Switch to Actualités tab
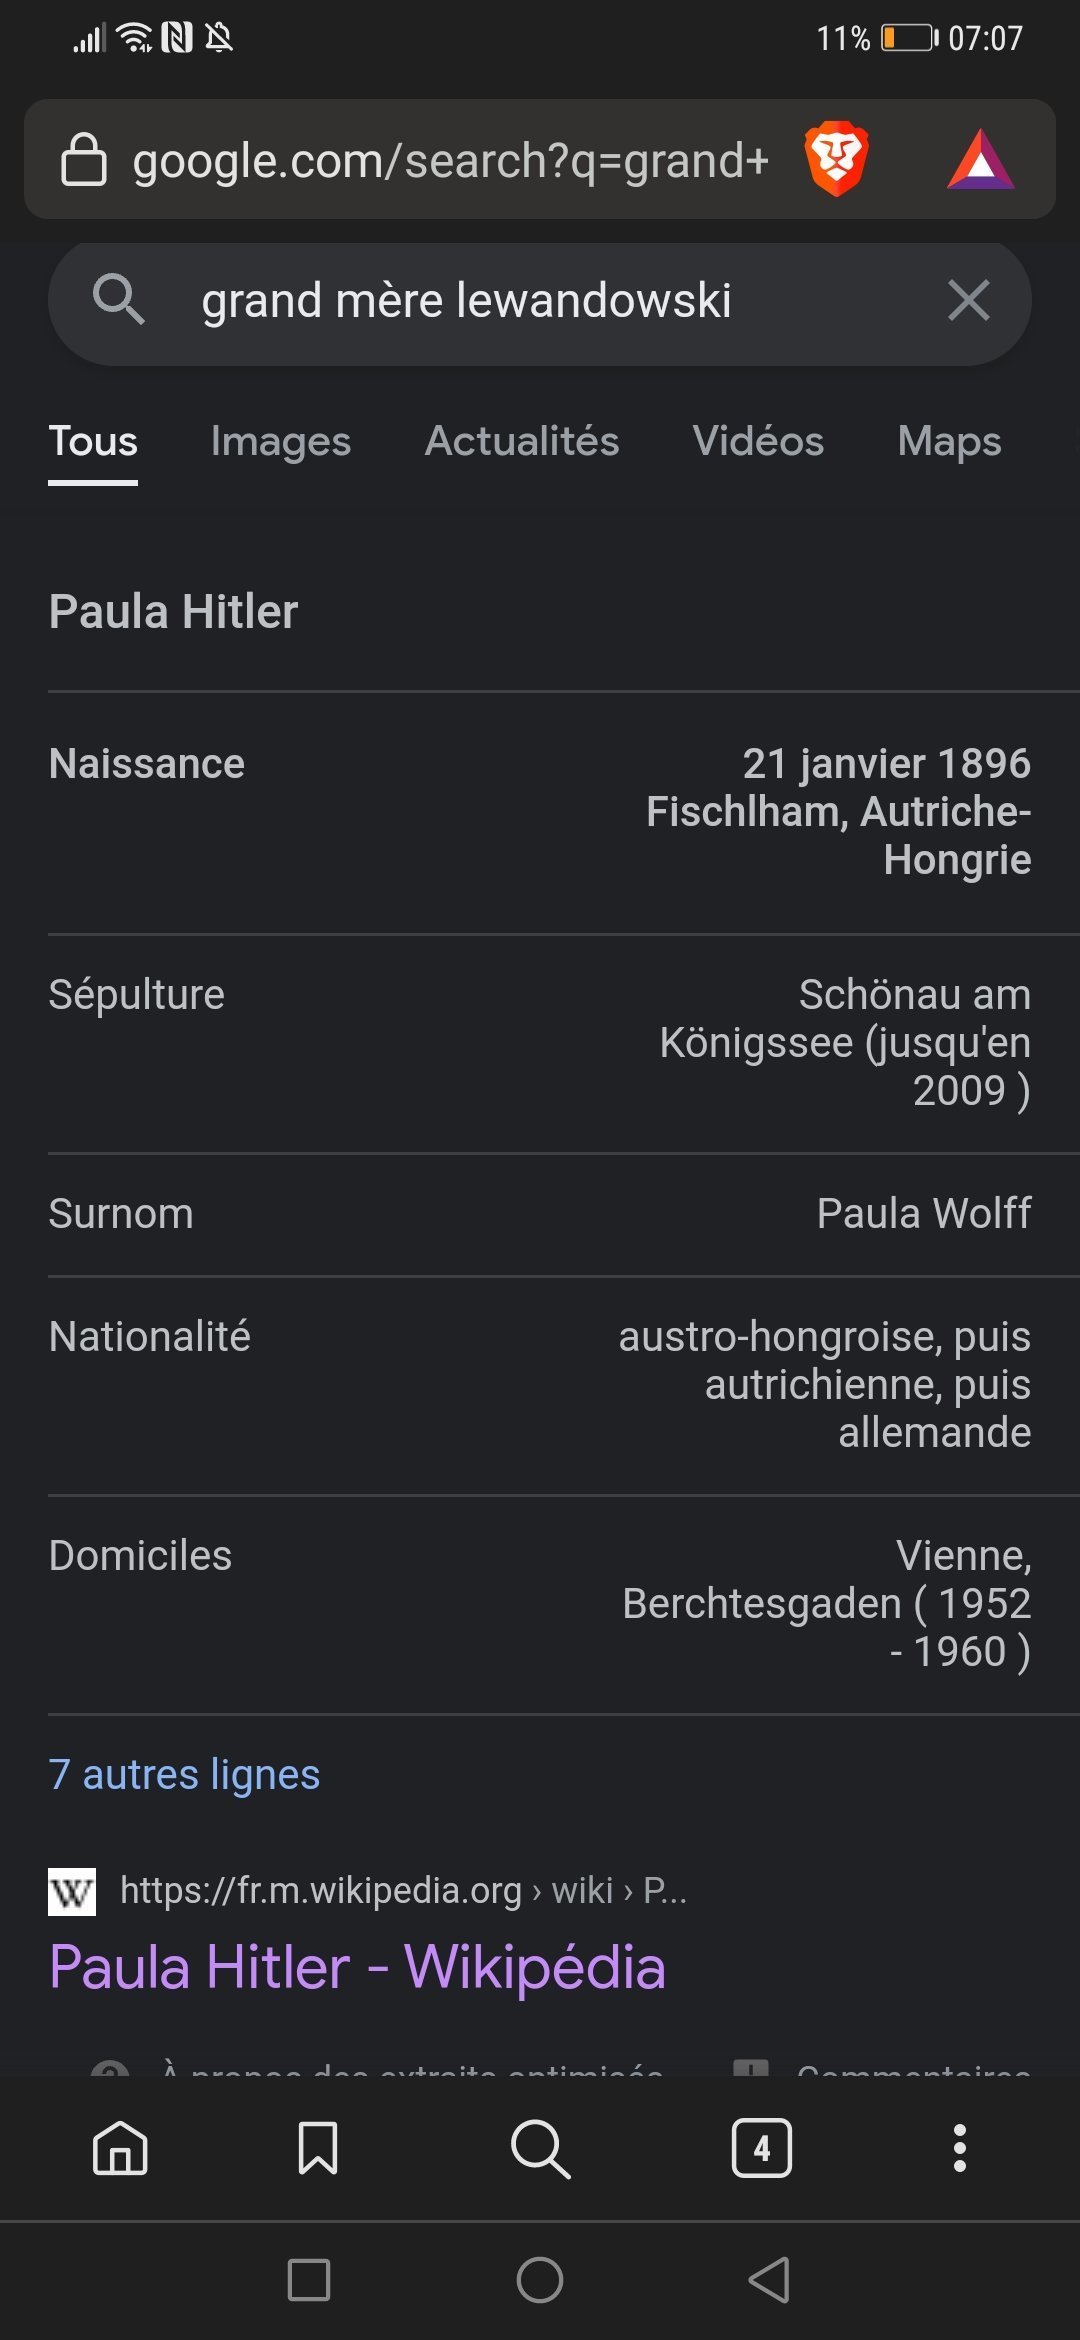 pos(522,441)
